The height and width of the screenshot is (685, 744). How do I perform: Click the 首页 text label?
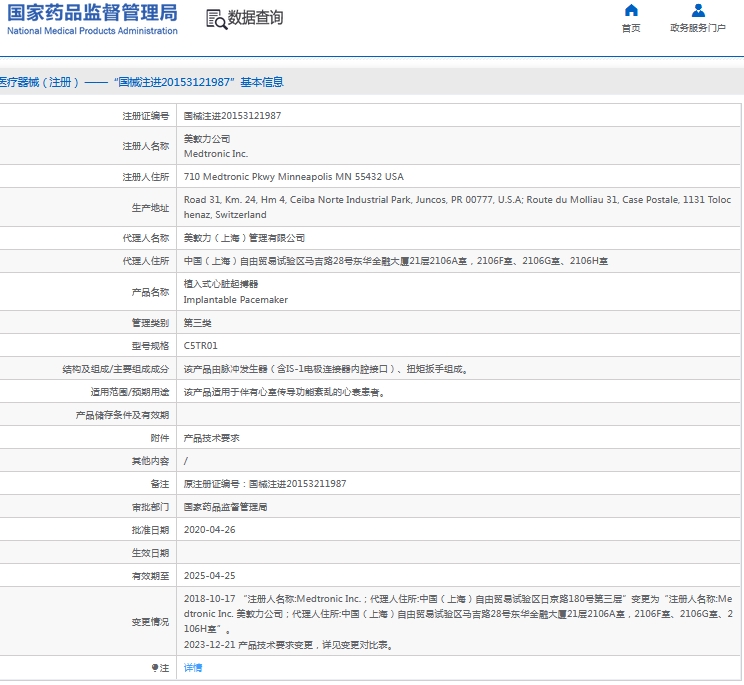point(631,28)
